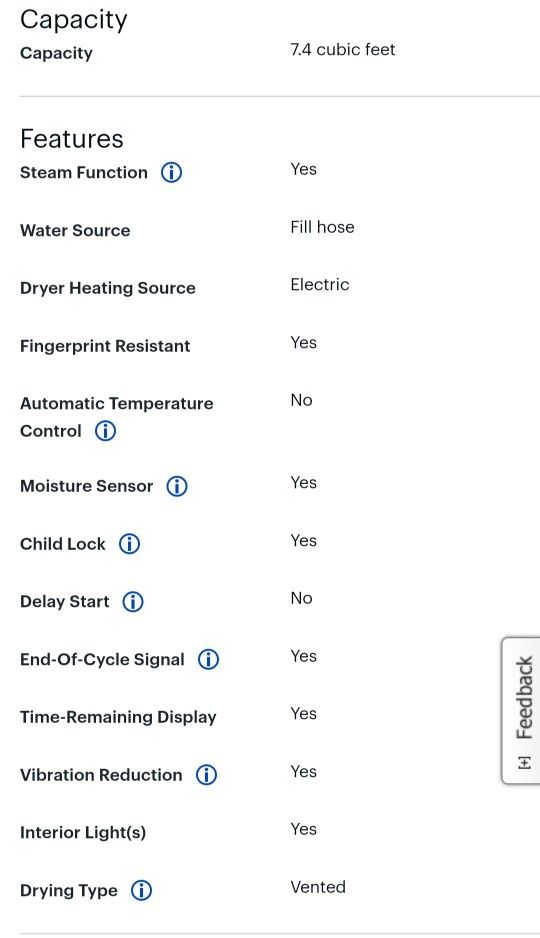Show info for Automatic Temperature Control

(x=105, y=431)
